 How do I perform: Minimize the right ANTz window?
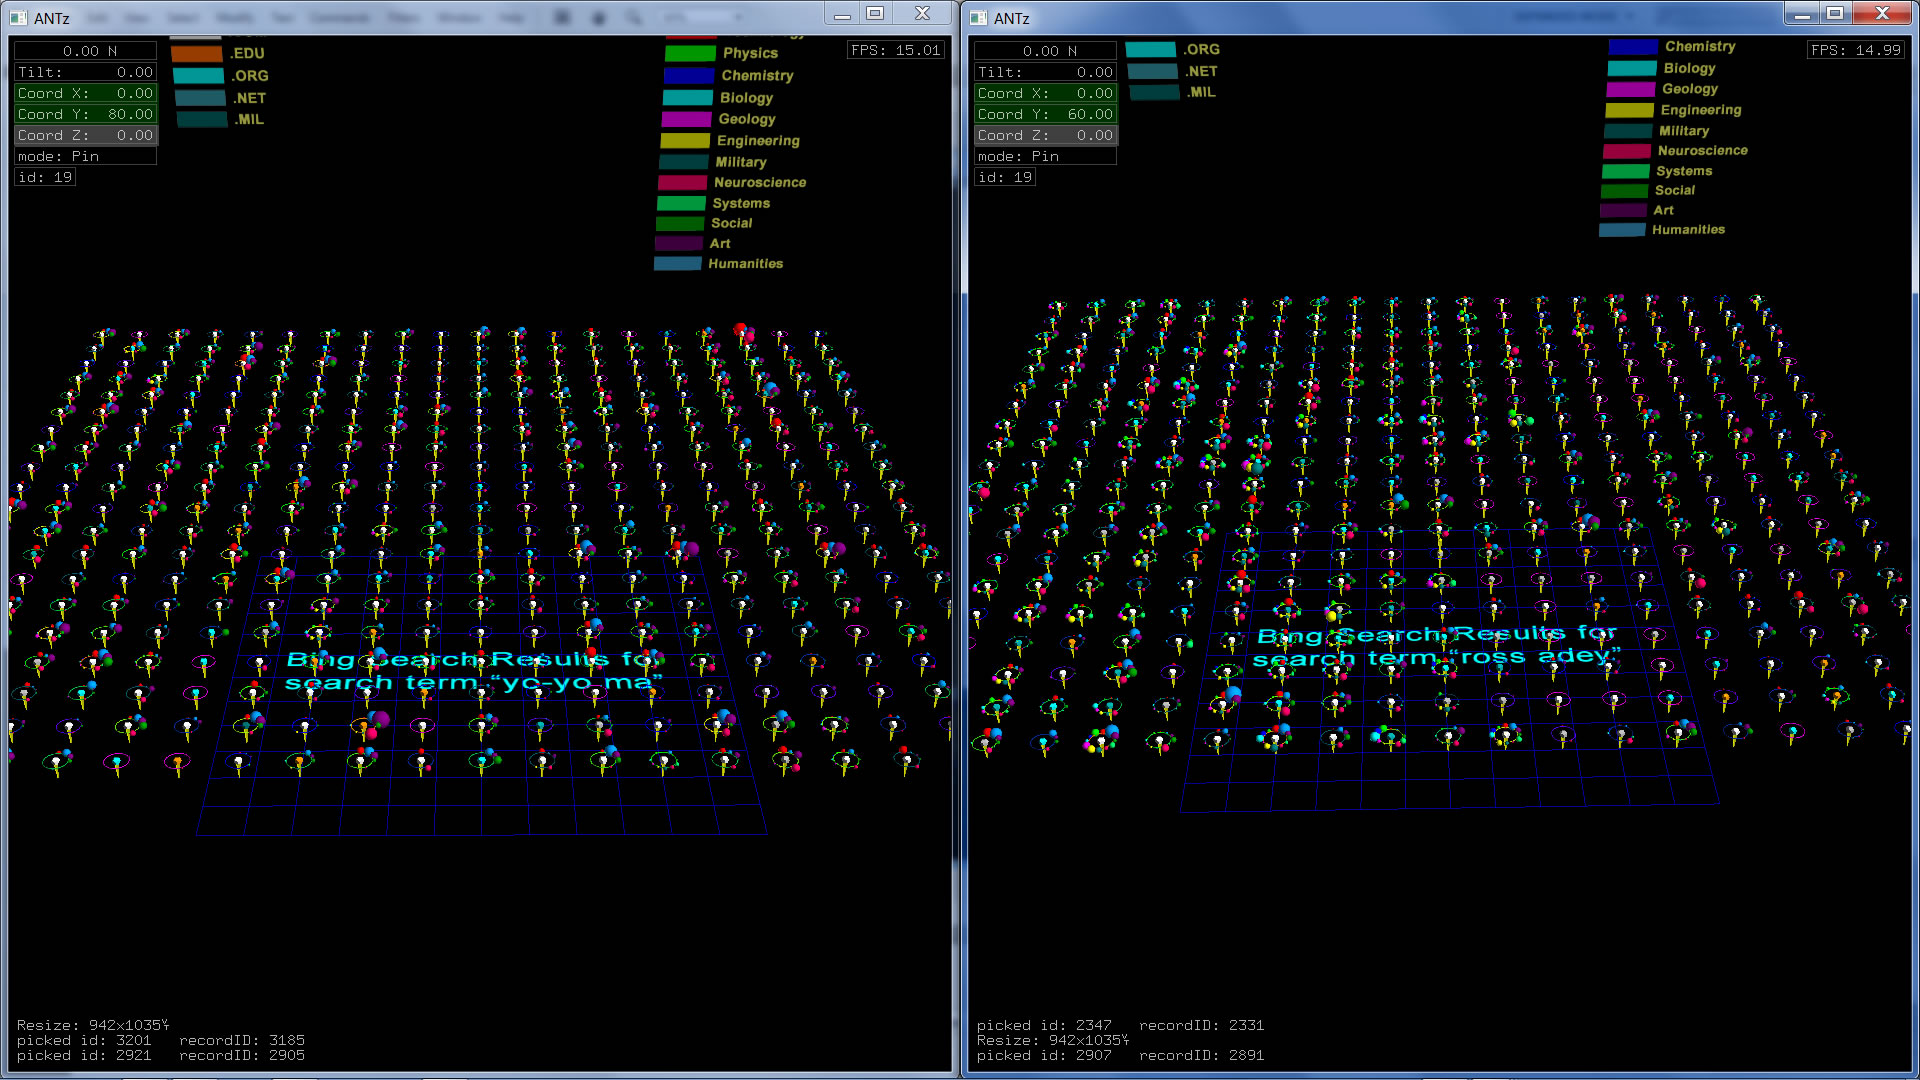point(1802,13)
